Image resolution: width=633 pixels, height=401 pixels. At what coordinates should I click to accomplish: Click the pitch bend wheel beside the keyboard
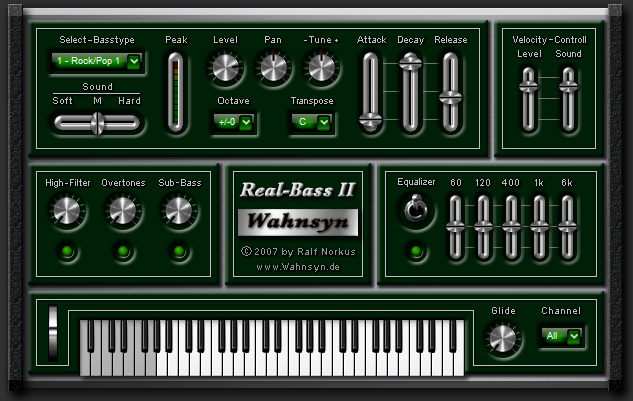click(x=53, y=333)
